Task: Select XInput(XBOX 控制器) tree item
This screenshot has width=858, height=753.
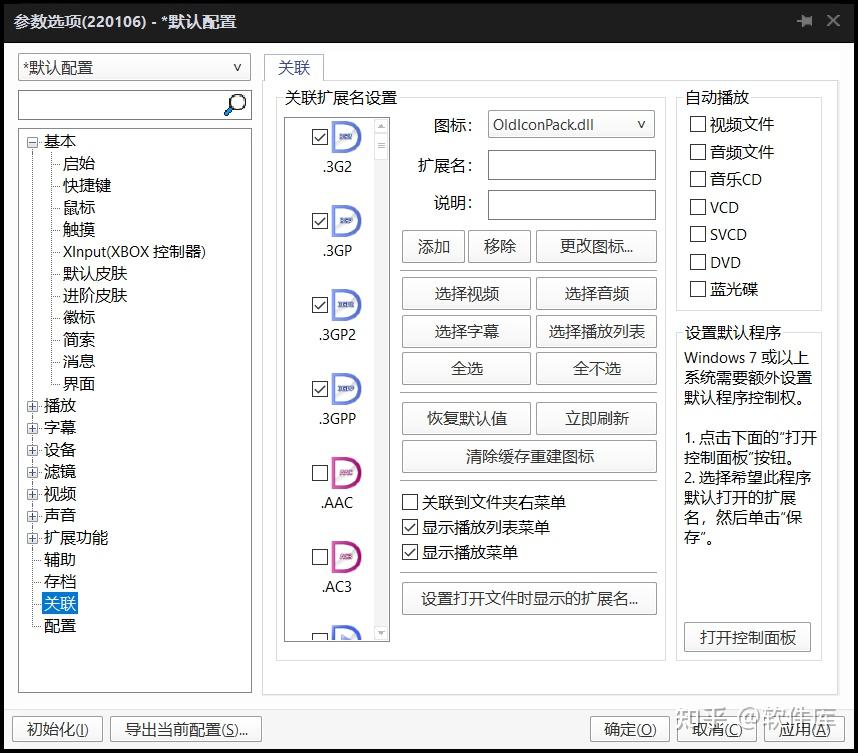Action: click(134, 252)
